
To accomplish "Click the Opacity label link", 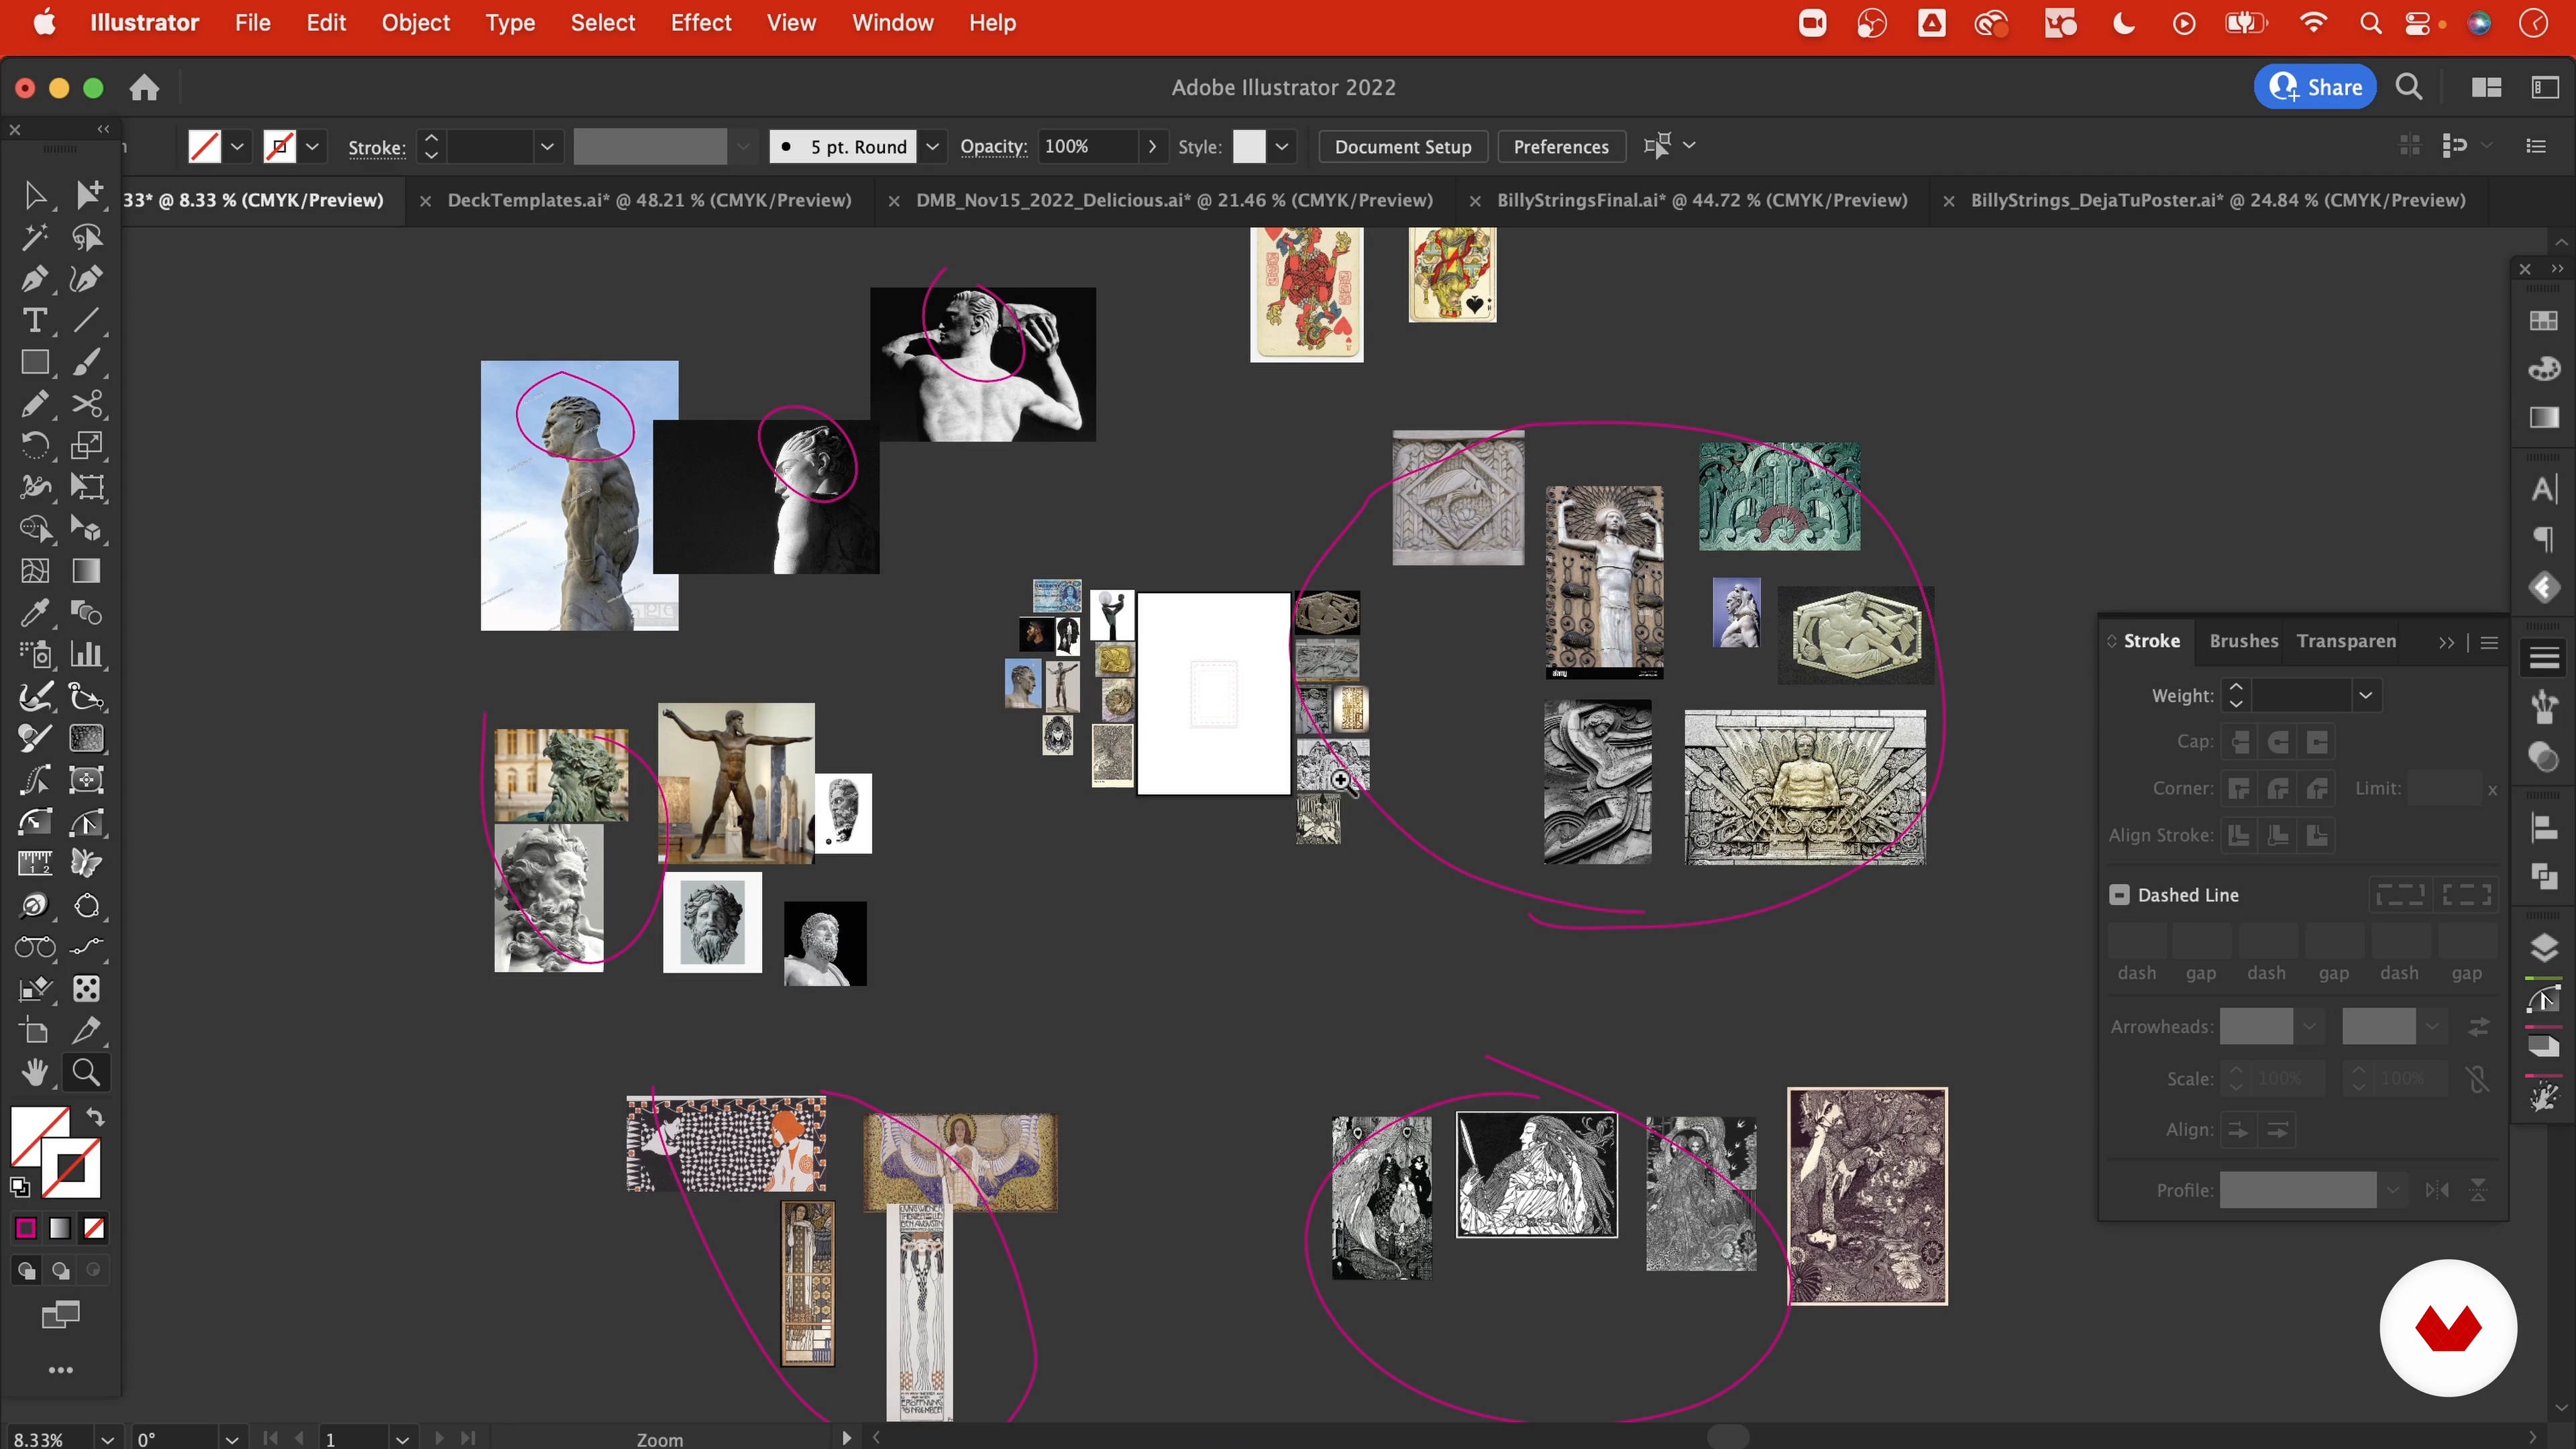I will pos(993,147).
